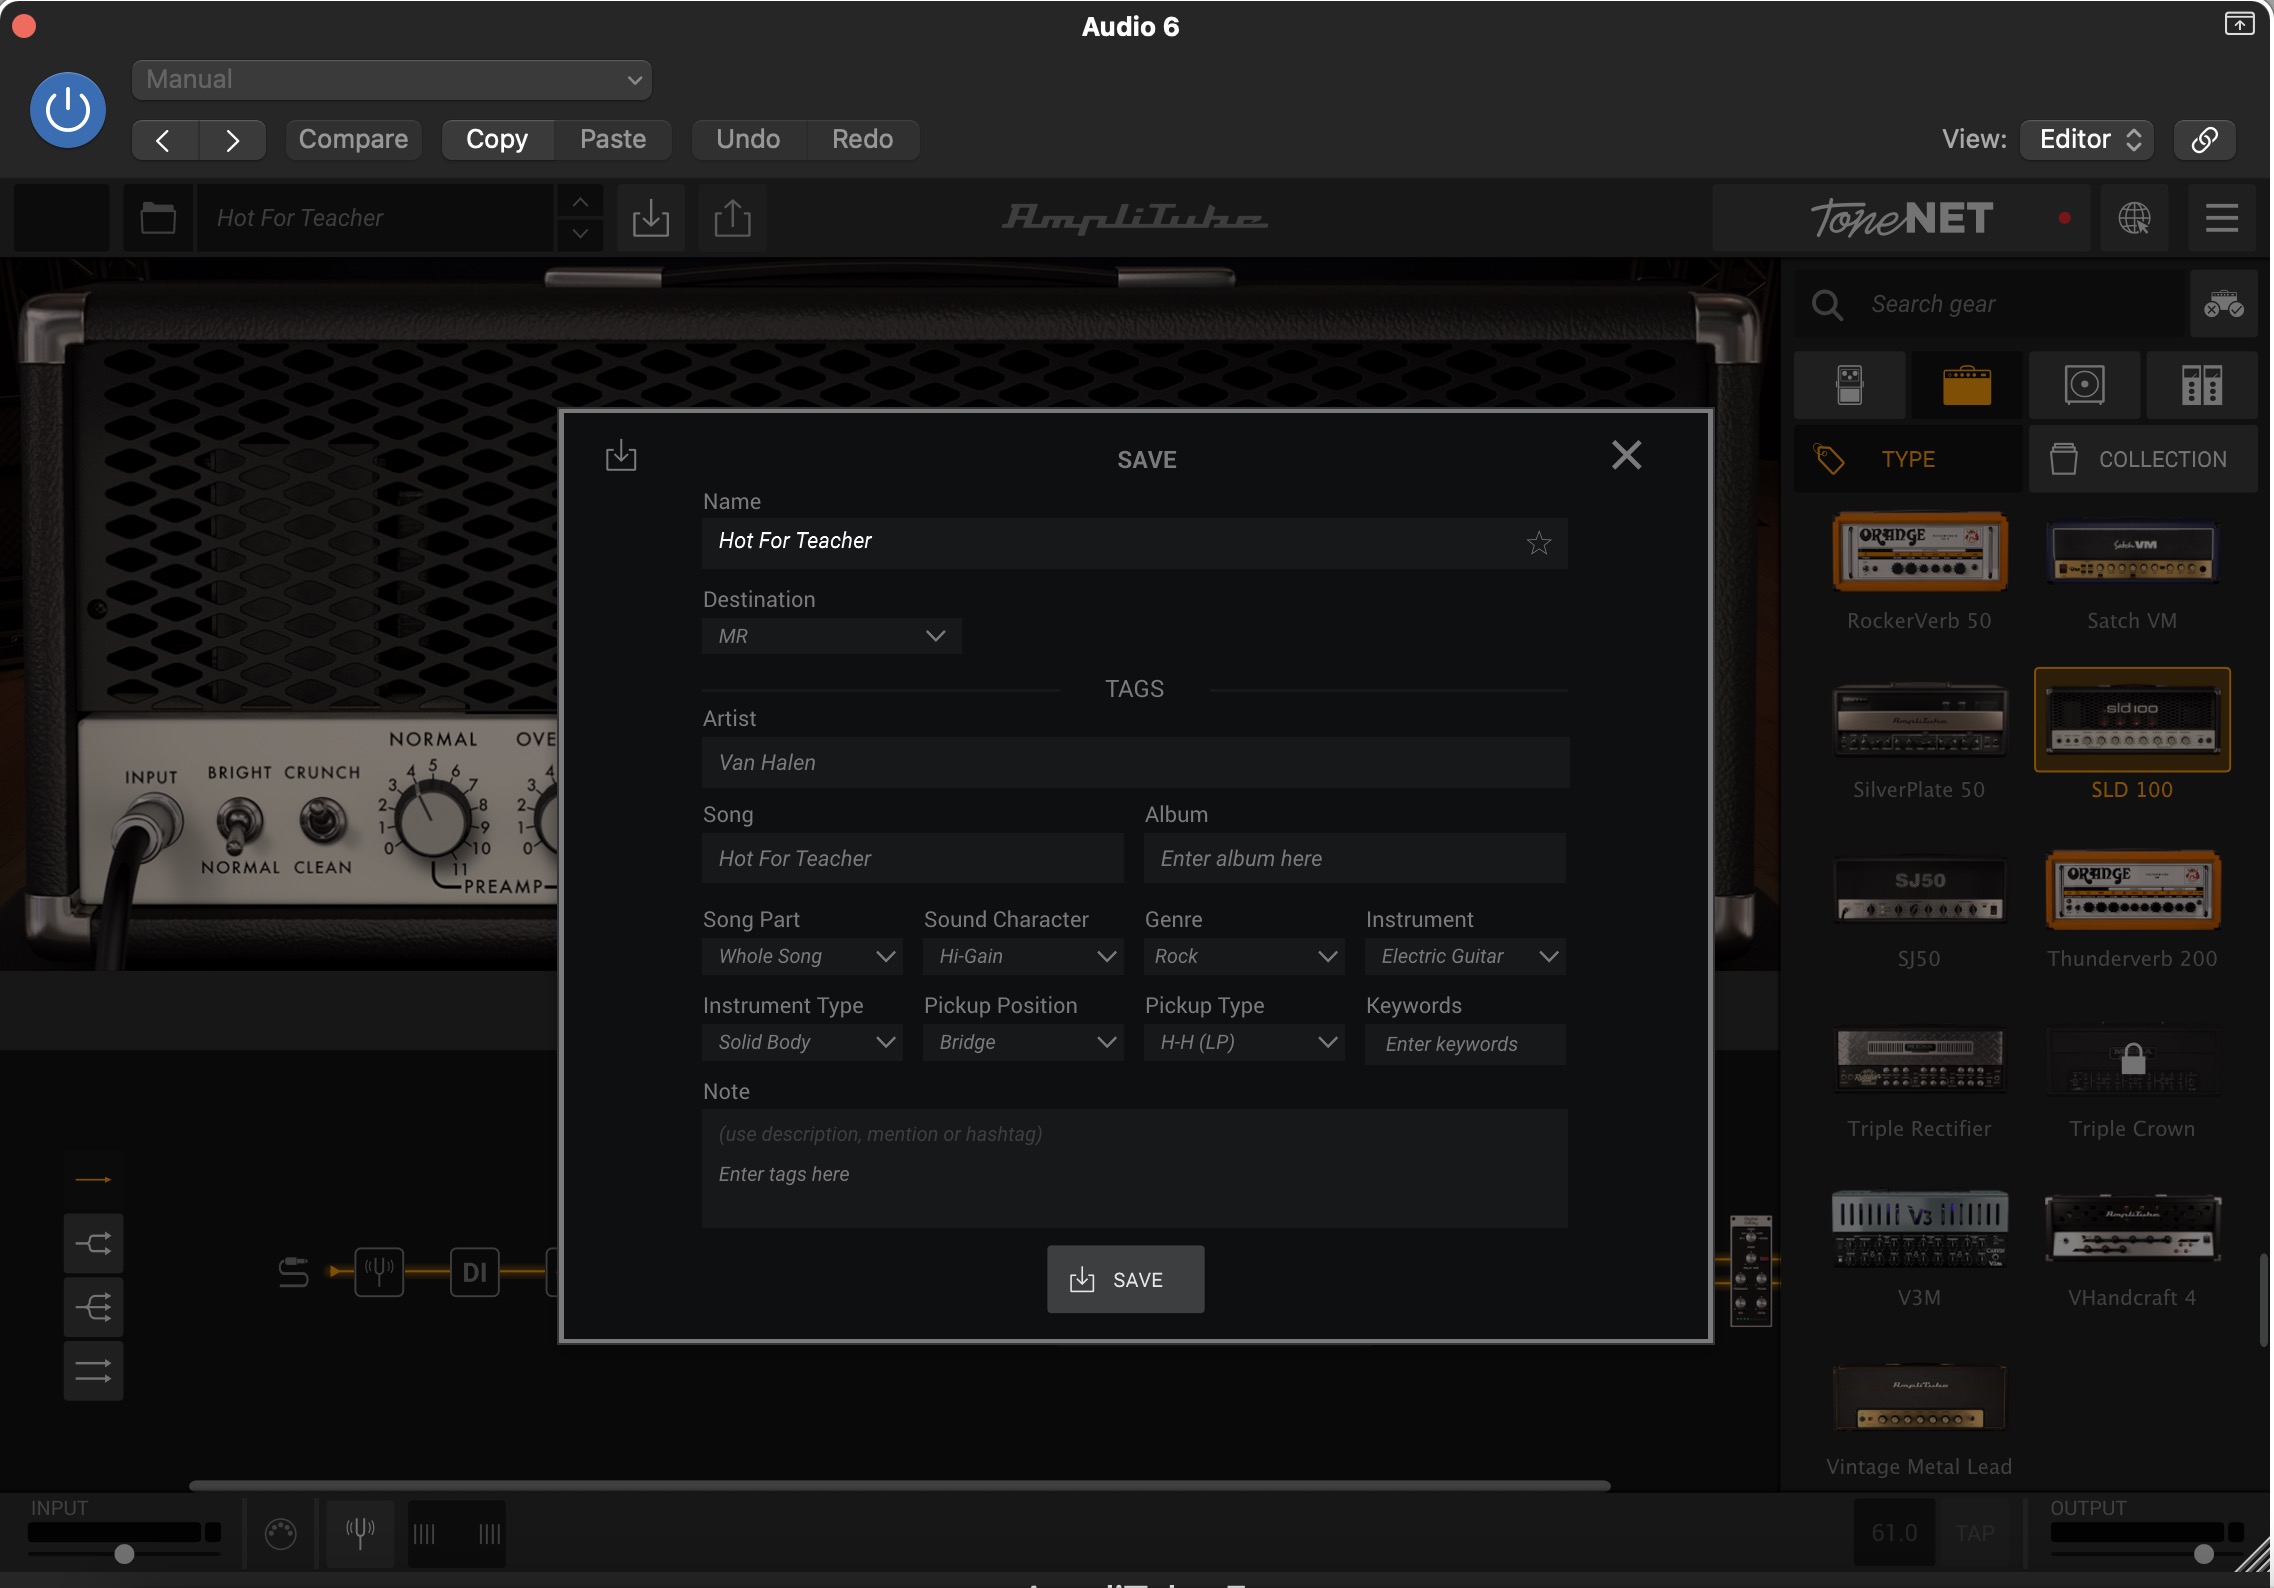Toggle the favorite star in Name field
Viewport: 2274px width, 1588px height.
[1539, 543]
